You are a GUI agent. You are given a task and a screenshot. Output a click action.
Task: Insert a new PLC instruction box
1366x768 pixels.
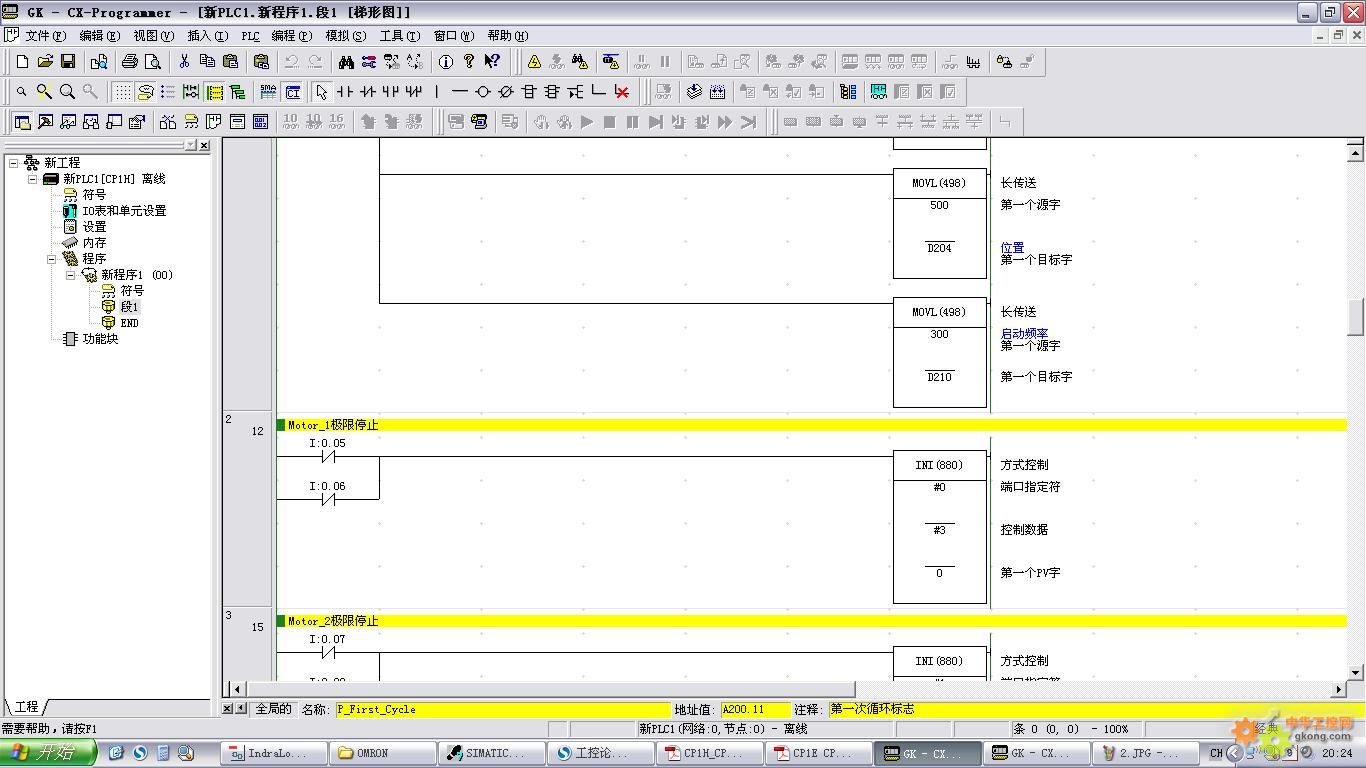pos(529,92)
